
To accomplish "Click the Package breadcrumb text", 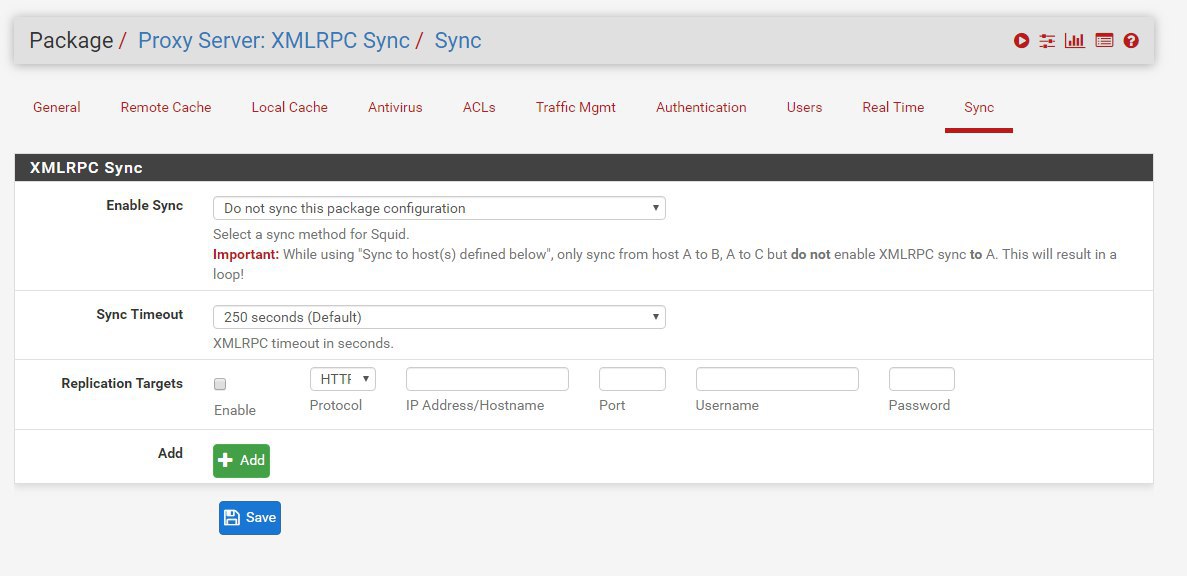I will point(71,40).
